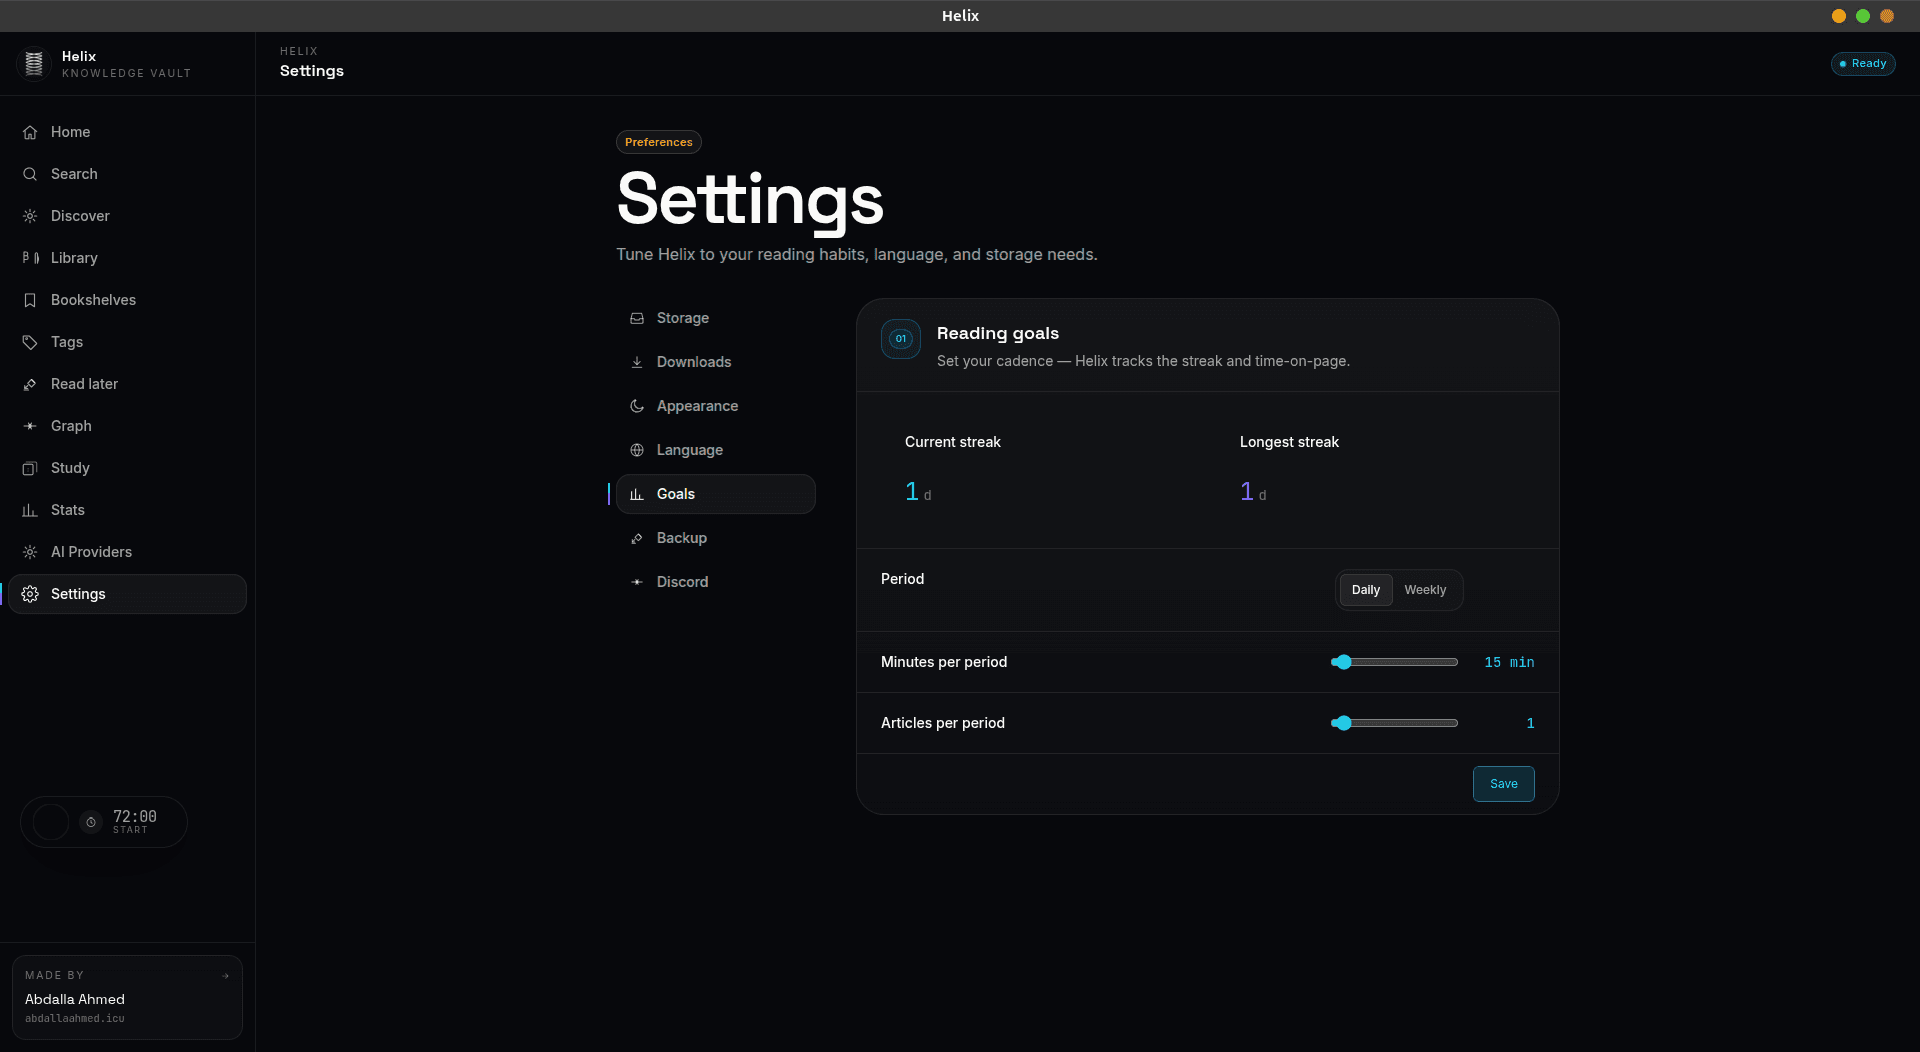Click the Bookshelves bookmark icon

(30, 300)
